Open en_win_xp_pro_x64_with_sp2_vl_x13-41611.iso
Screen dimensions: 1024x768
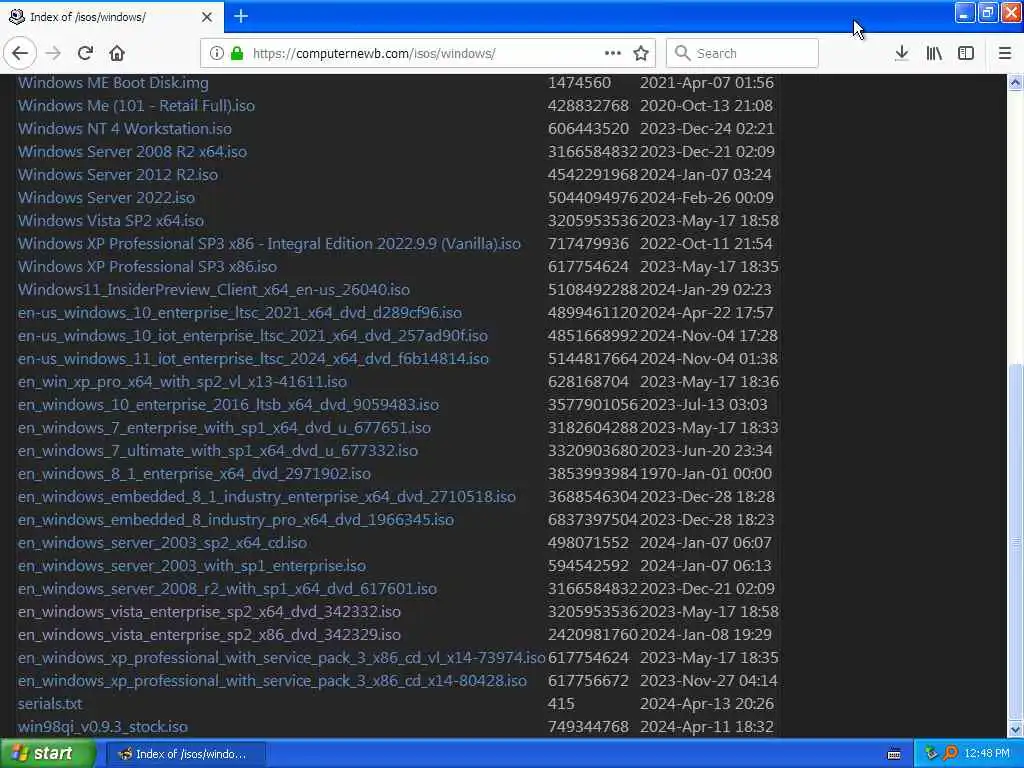click(x=182, y=381)
